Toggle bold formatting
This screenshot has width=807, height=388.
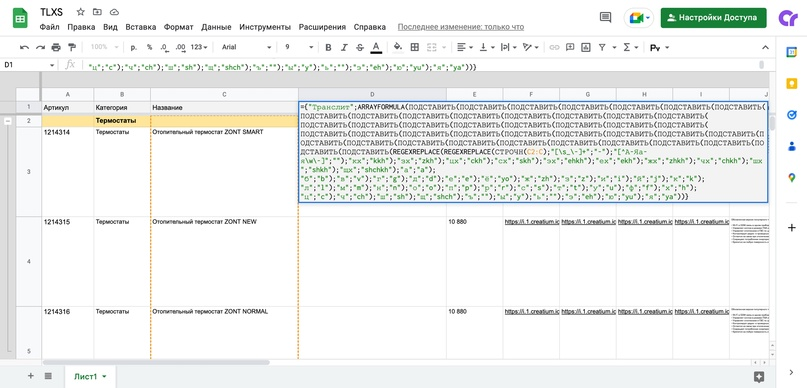coord(328,47)
